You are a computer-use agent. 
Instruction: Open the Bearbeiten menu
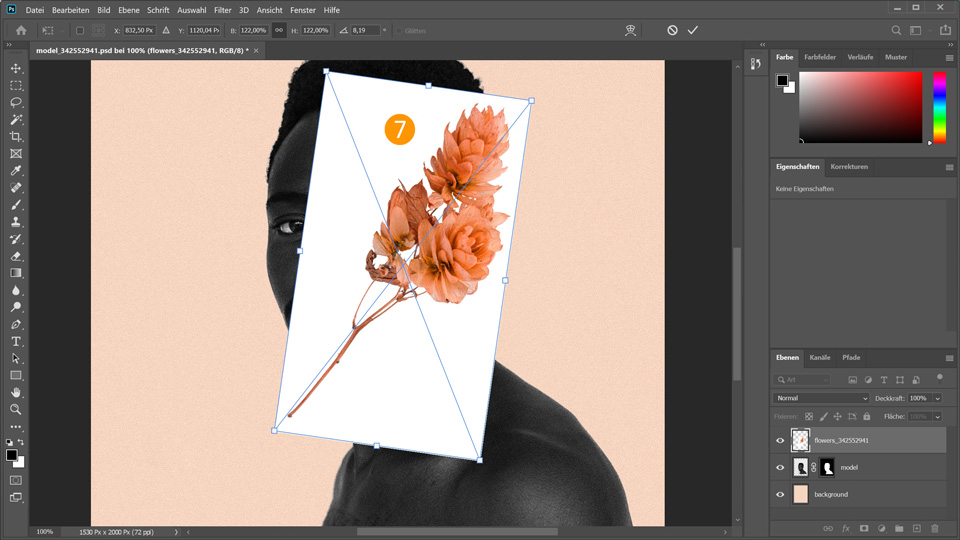click(70, 10)
